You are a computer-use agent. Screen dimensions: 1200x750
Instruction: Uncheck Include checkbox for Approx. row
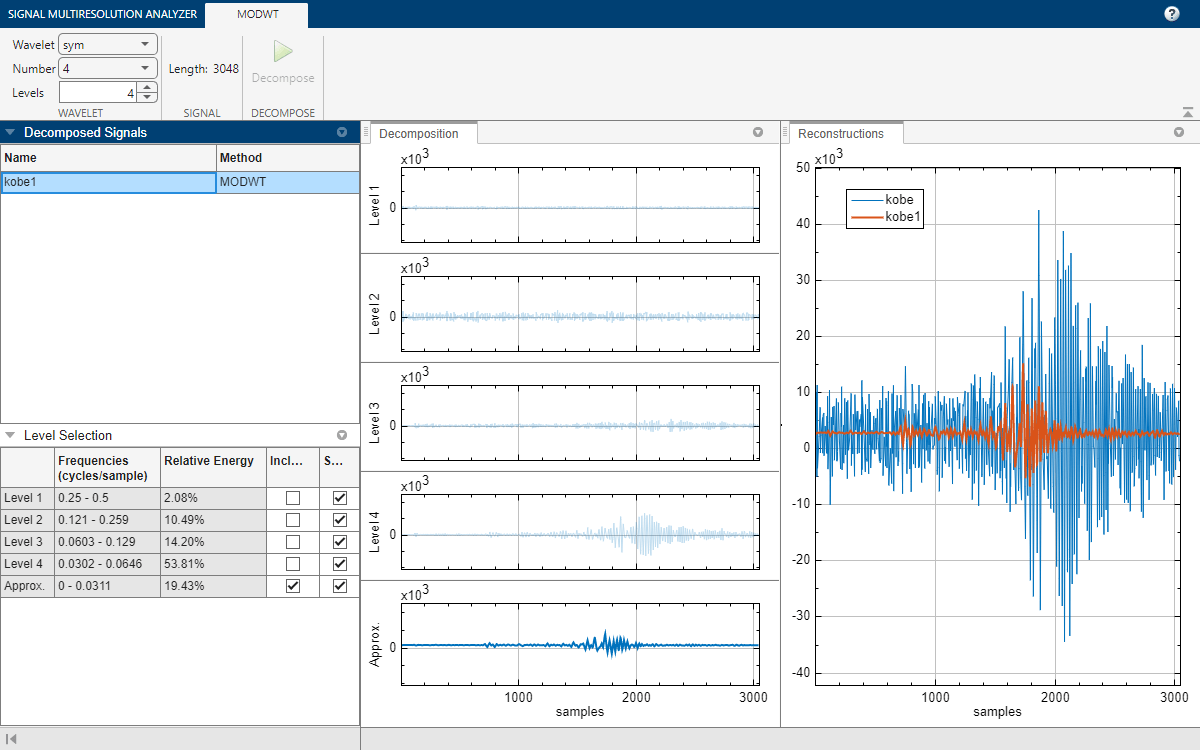coord(293,586)
